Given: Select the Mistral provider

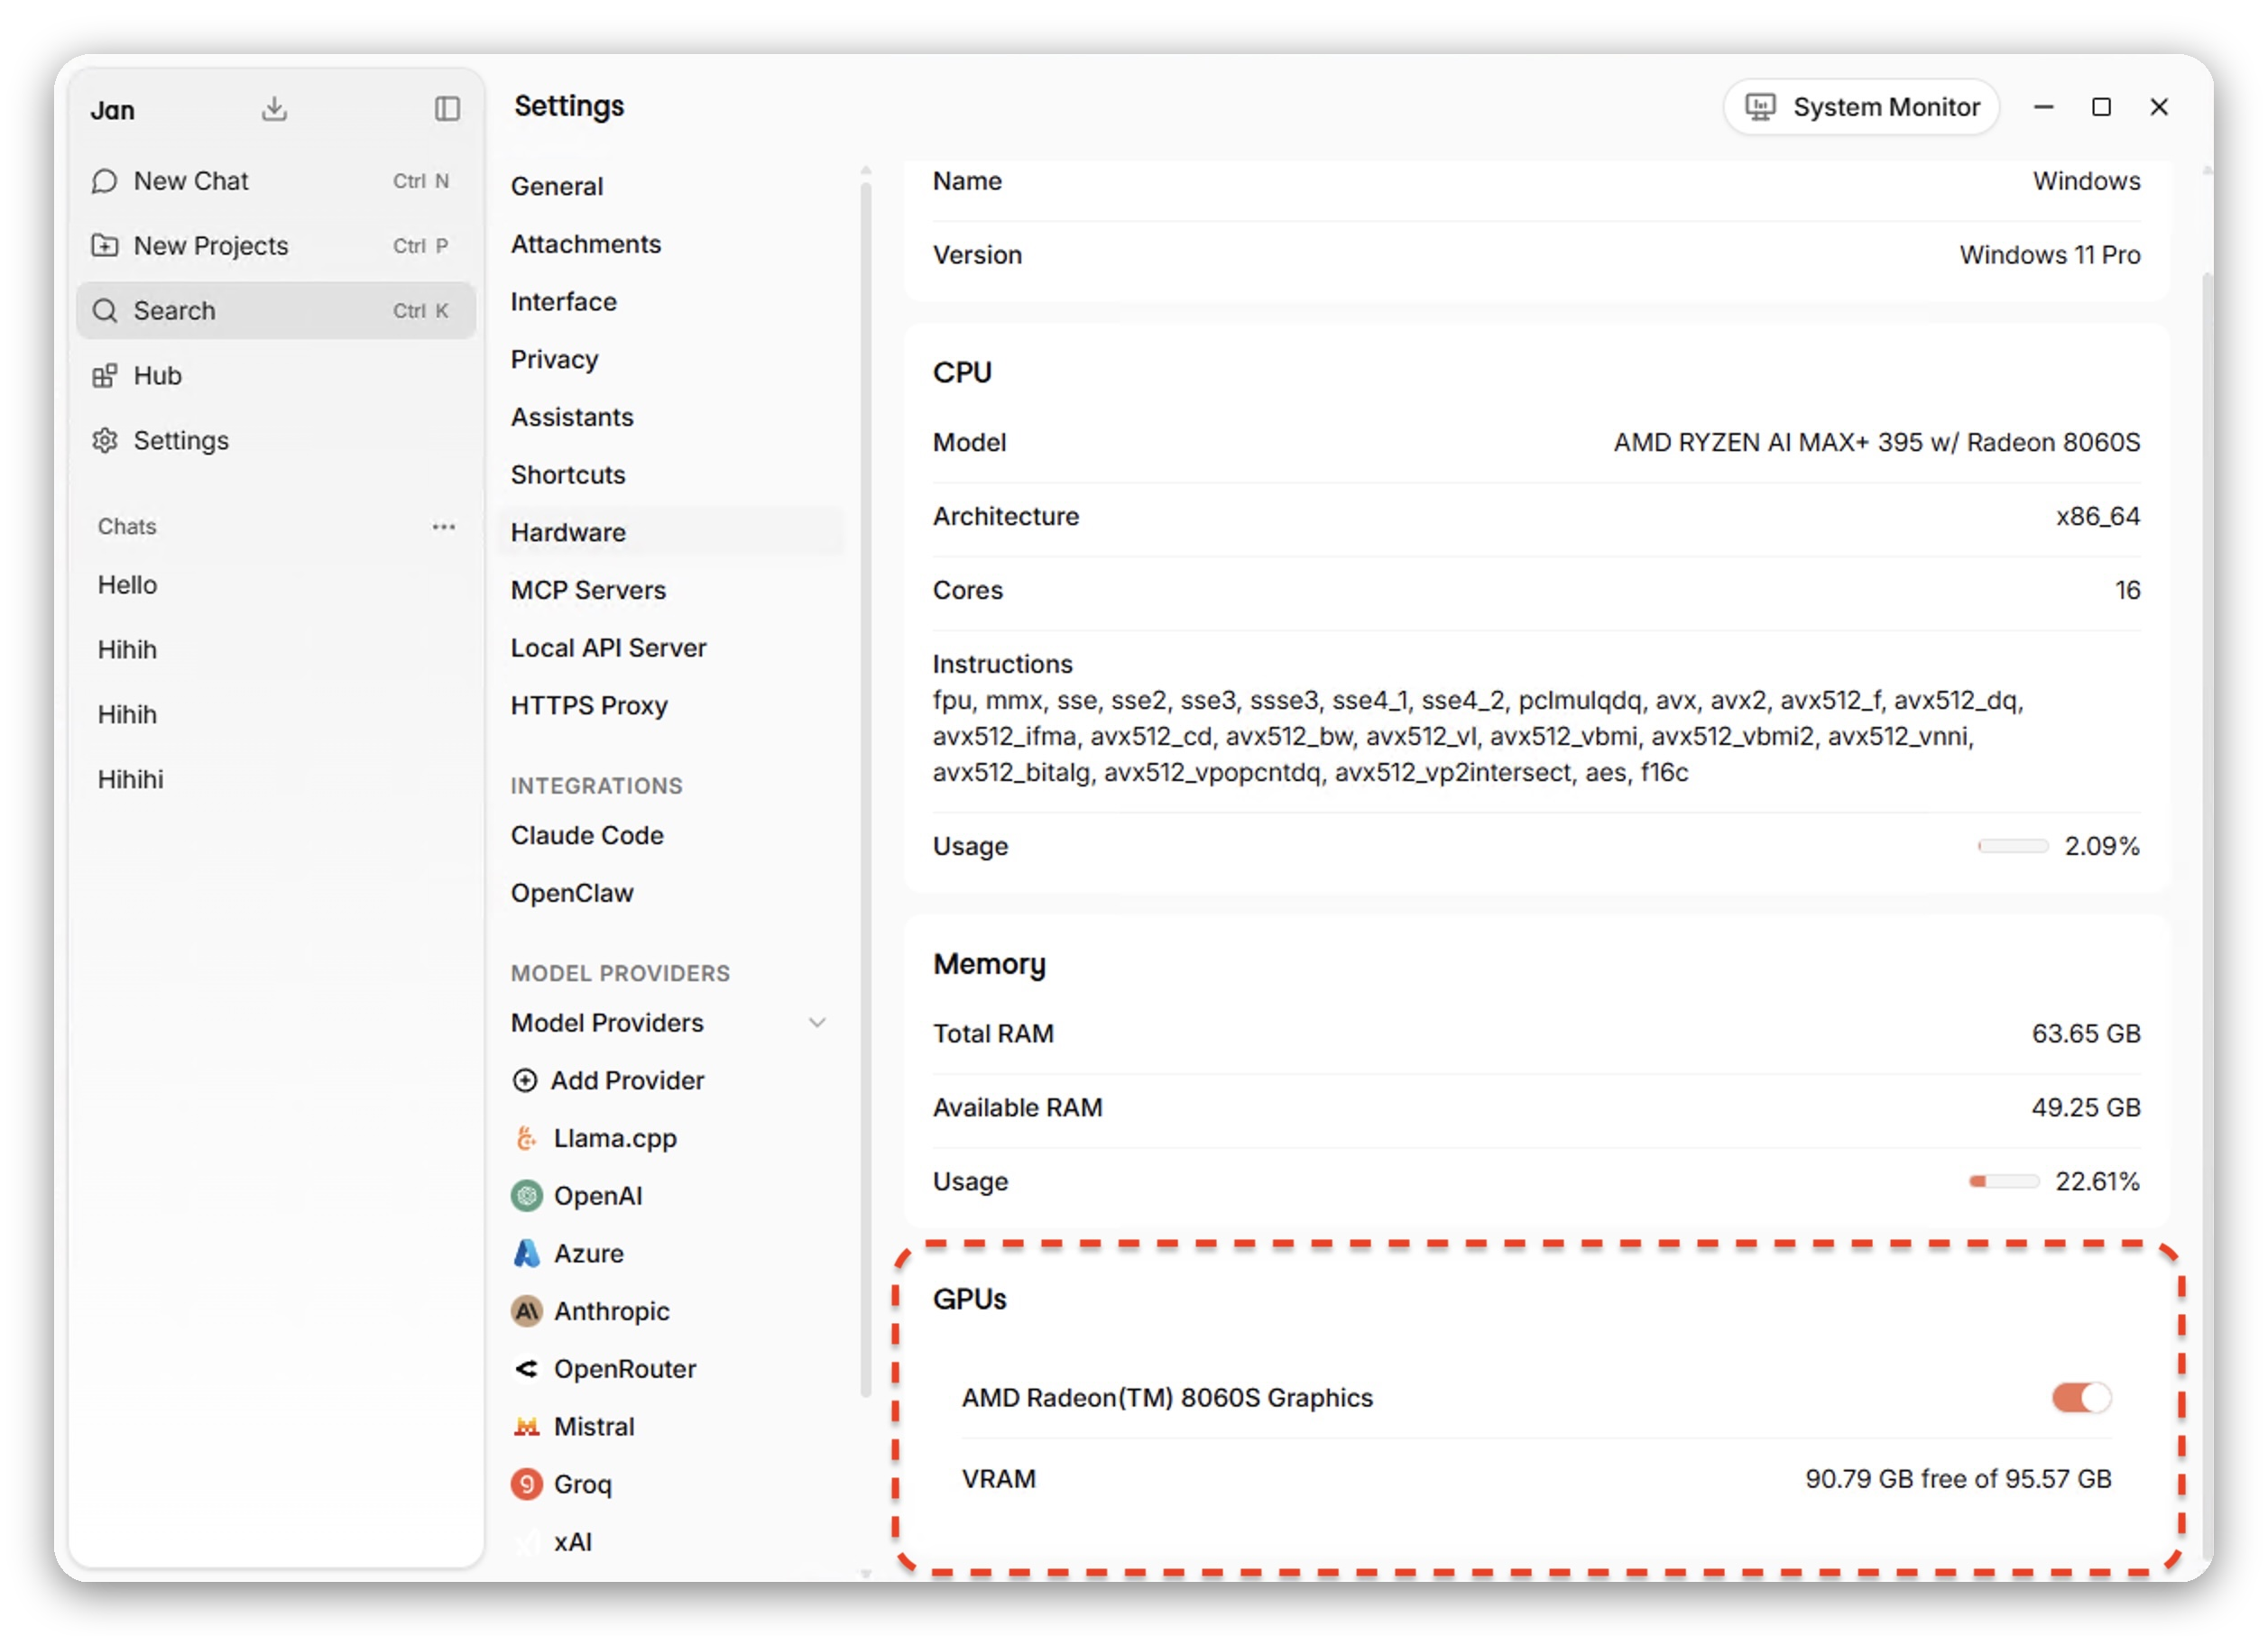Looking at the screenshot, I should [x=593, y=1427].
